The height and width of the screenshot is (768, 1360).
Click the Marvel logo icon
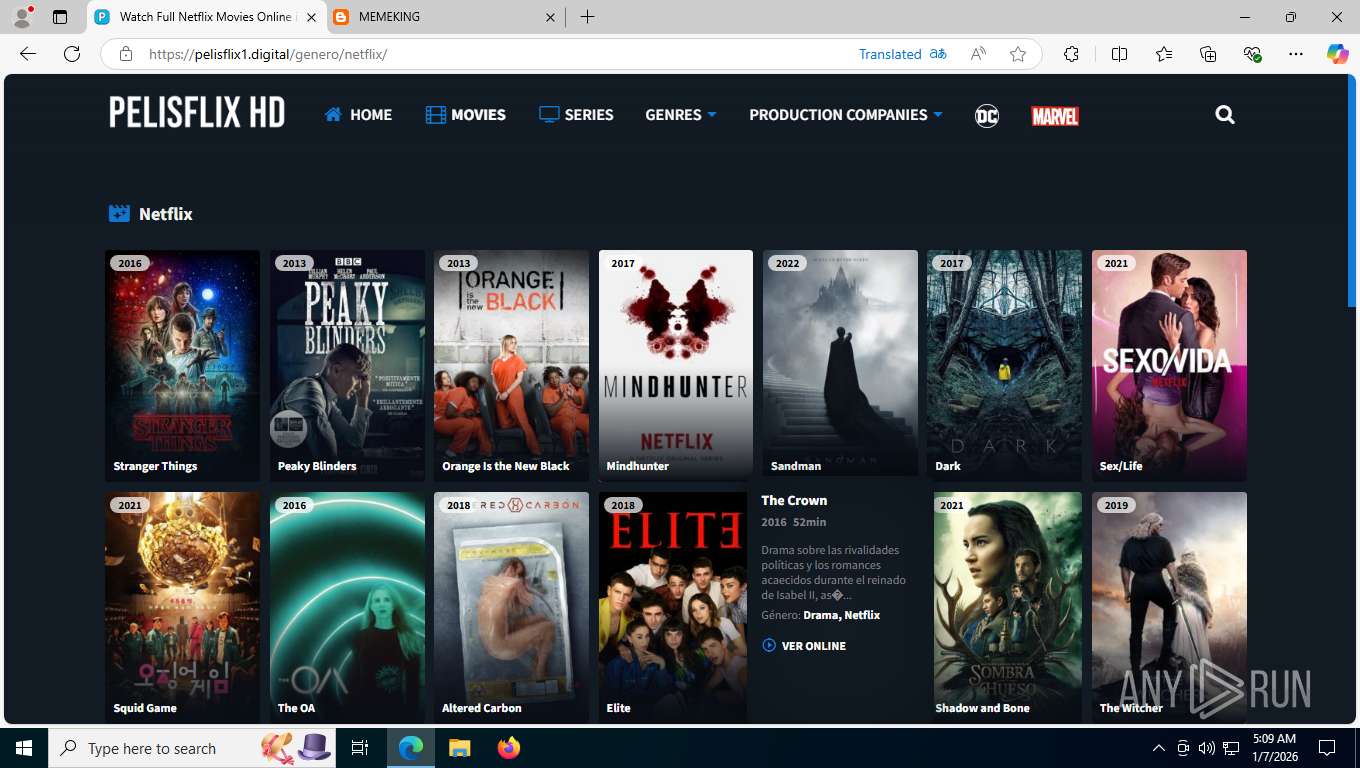pos(1055,116)
